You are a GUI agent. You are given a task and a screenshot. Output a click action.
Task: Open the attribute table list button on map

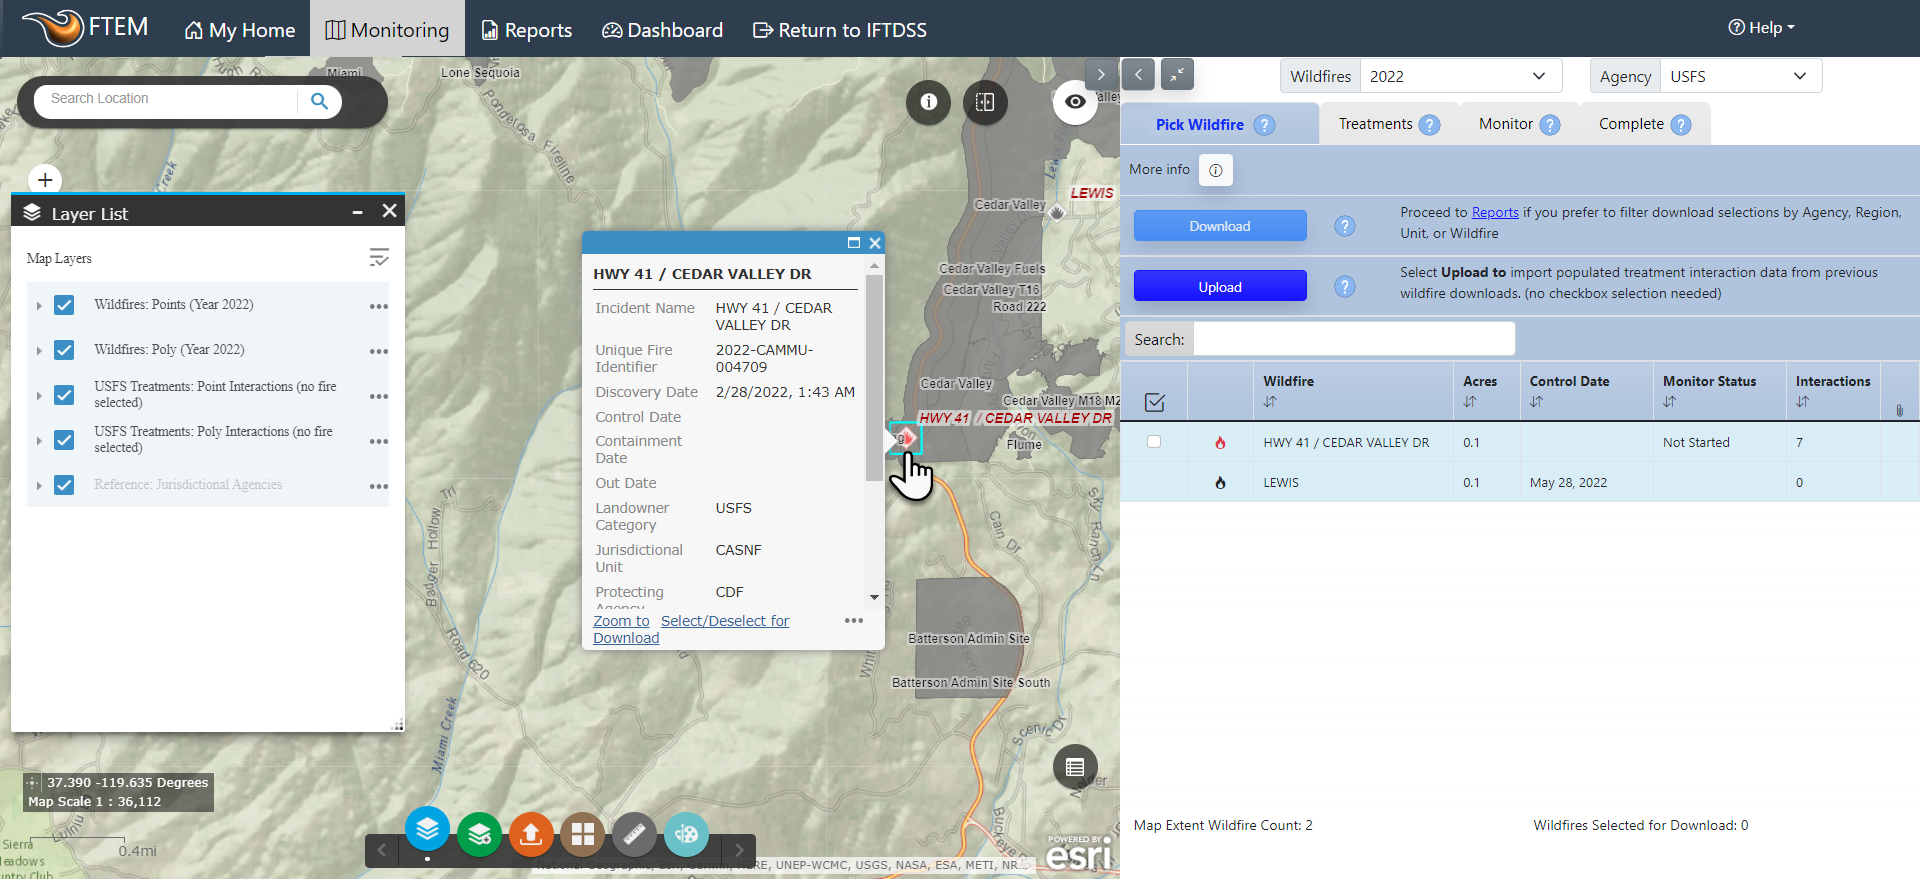click(x=1075, y=767)
